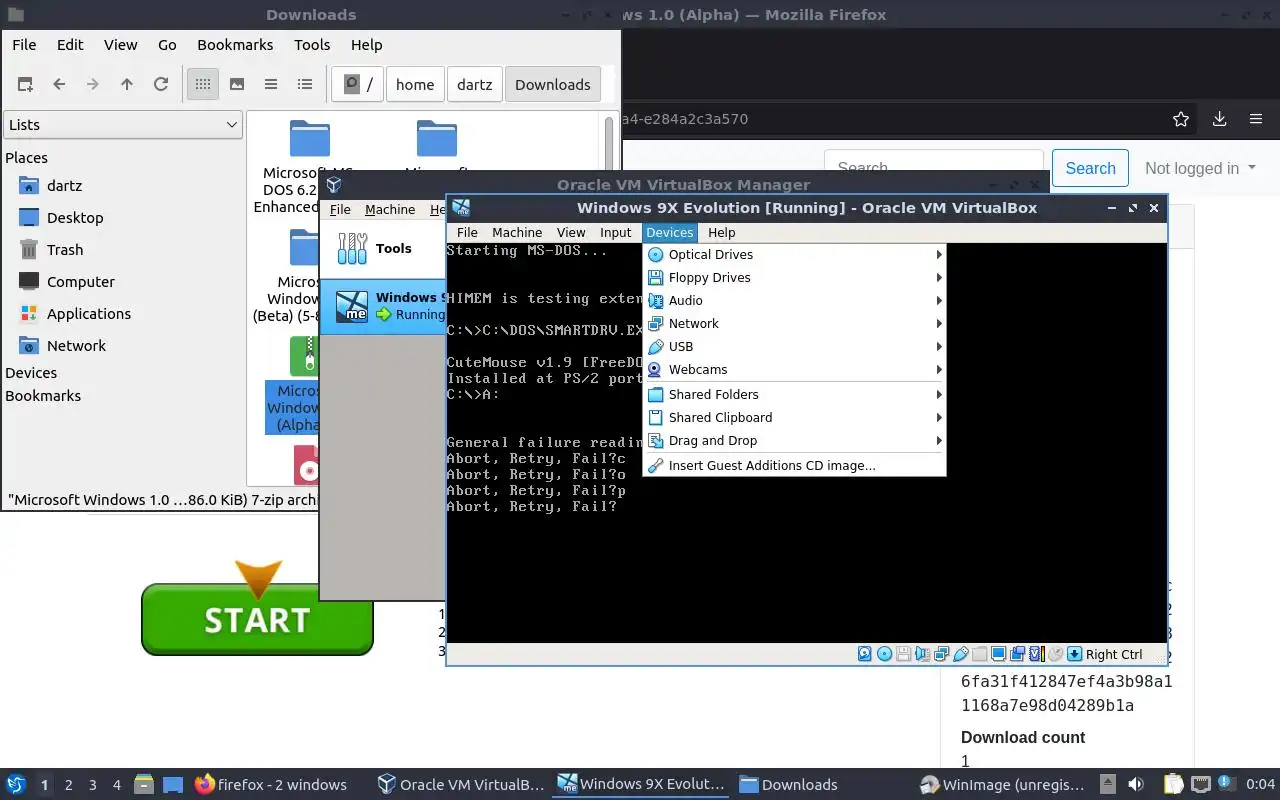Switch file manager to compact list view
This screenshot has width=1280, height=800.
271,85
